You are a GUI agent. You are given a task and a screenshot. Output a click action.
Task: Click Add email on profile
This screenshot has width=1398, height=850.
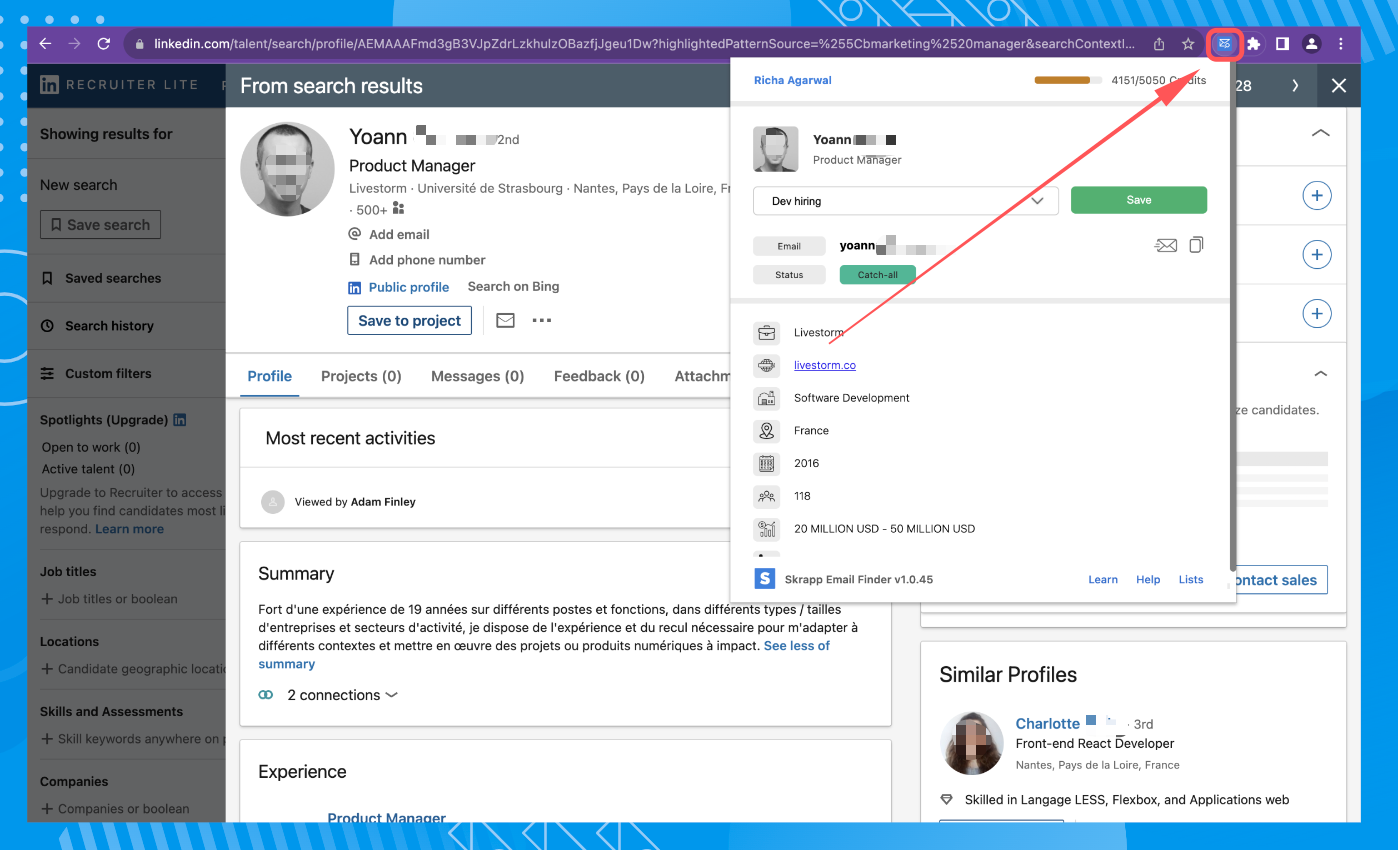coord(399,234)
